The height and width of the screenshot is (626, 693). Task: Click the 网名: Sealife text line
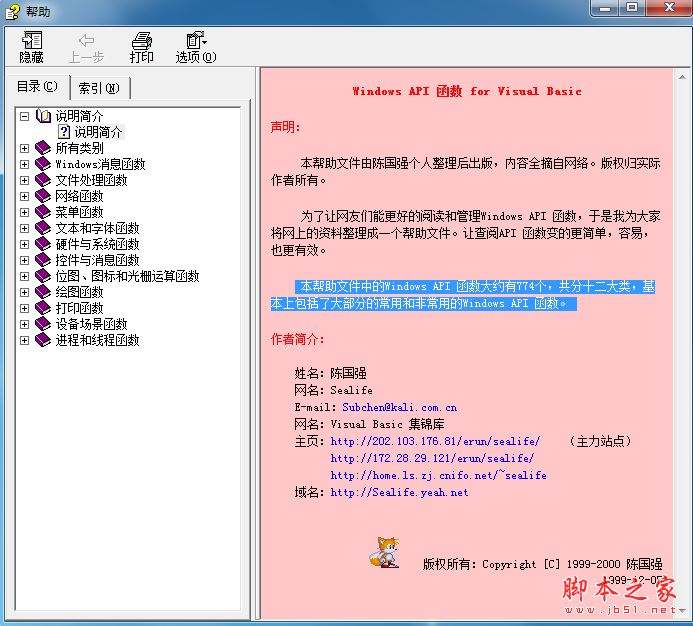click(x=333, y=390)
